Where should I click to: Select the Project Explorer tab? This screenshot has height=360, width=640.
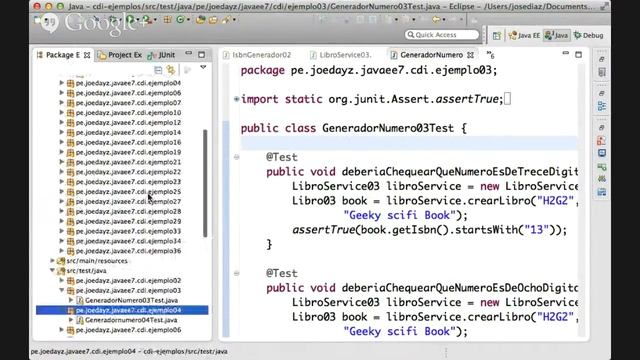[120, 55]
